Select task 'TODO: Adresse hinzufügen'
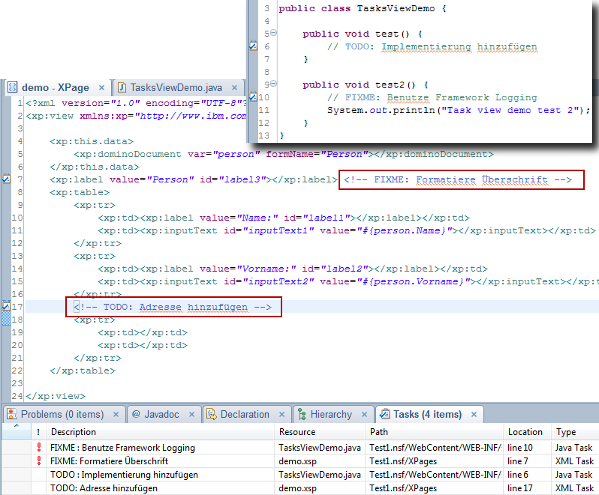This screenshot has width=599, height=495. (x=104, y=488)
